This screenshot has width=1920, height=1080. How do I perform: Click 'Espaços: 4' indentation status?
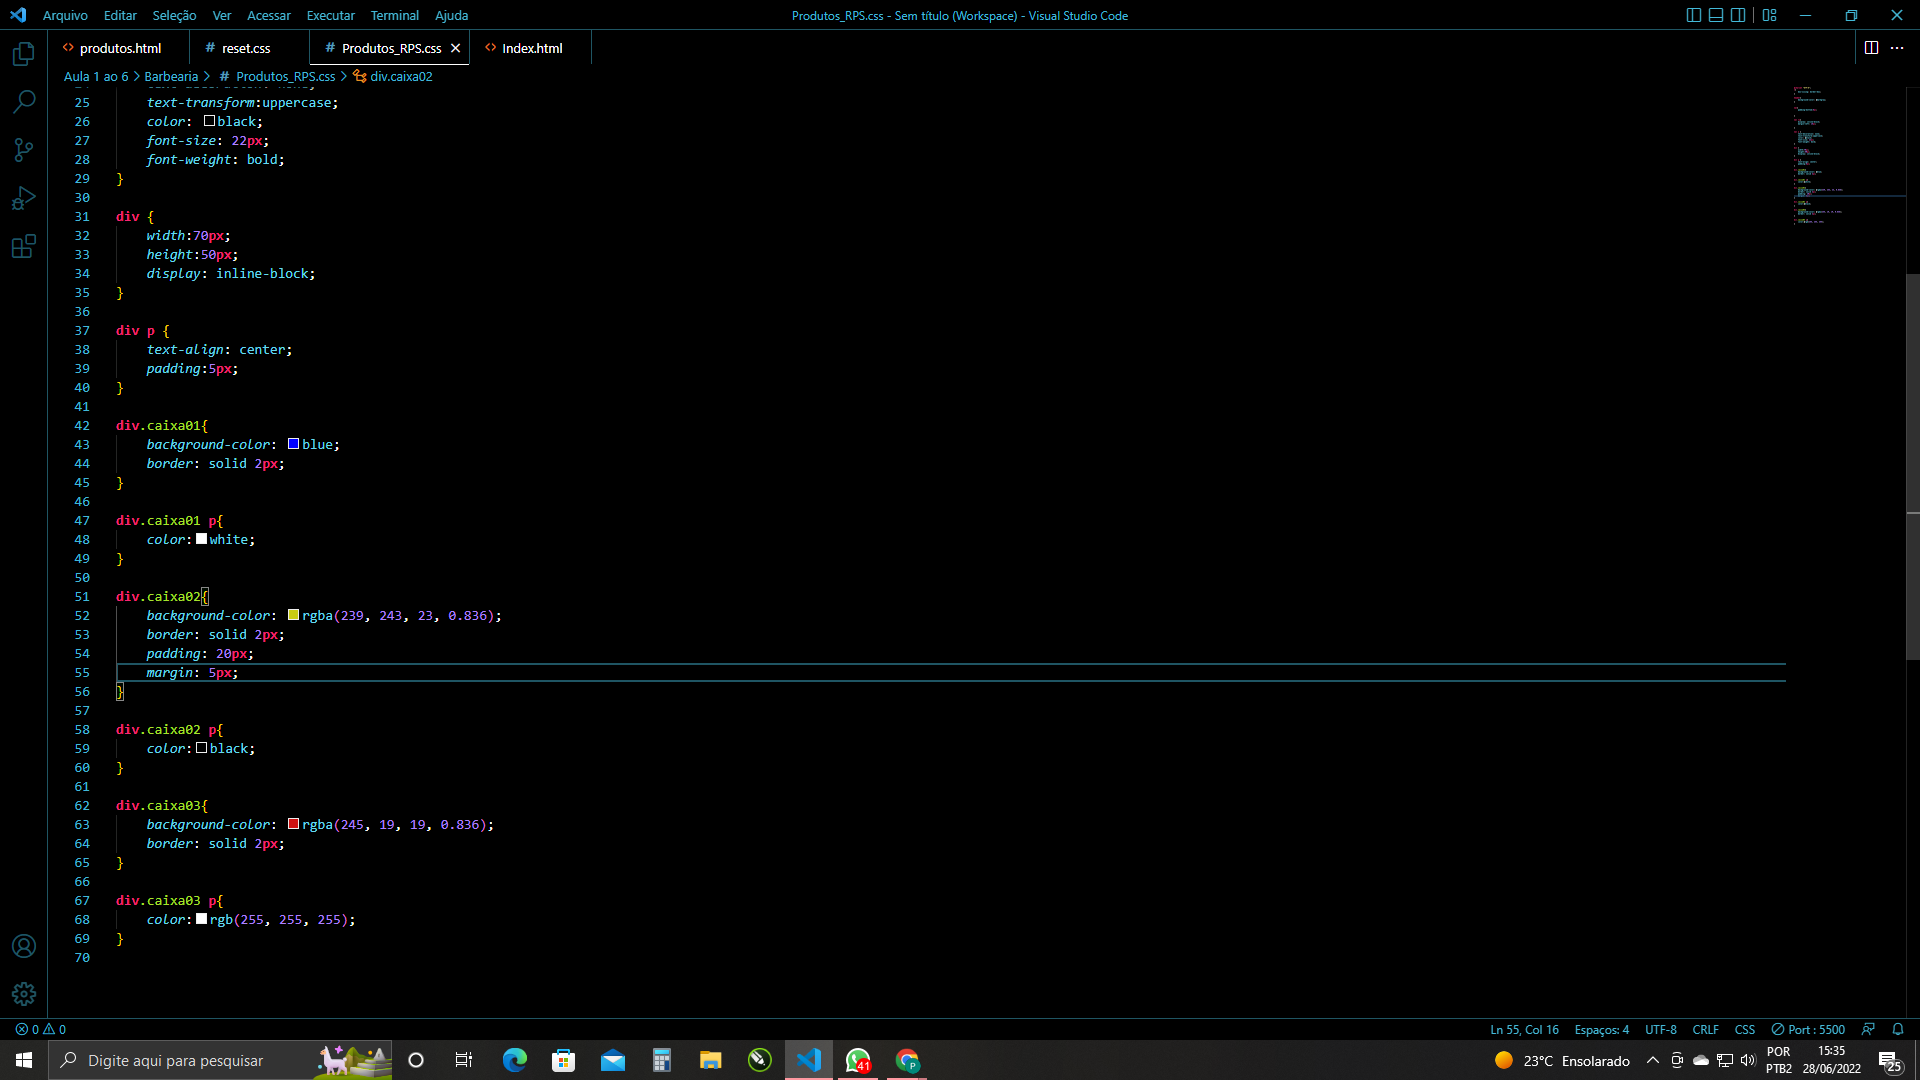point(1601,1029)
